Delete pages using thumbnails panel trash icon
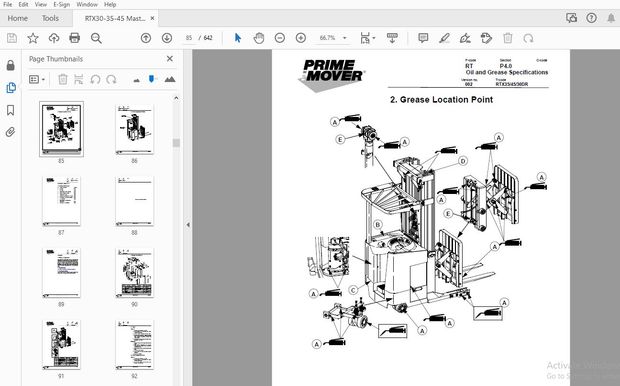The height and width of the screenshot is (386, 620). click(x=62, y=79)
